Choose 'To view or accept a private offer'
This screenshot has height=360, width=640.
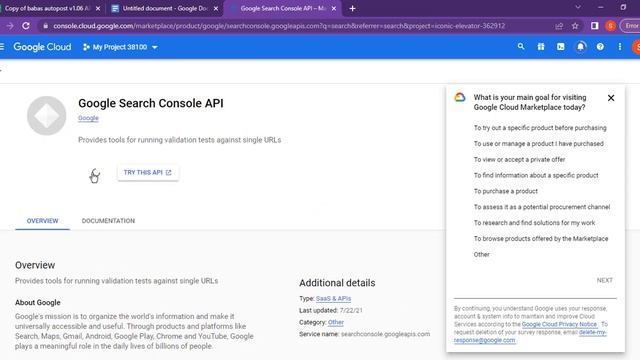pyautogui.click(x=519, y=160)
